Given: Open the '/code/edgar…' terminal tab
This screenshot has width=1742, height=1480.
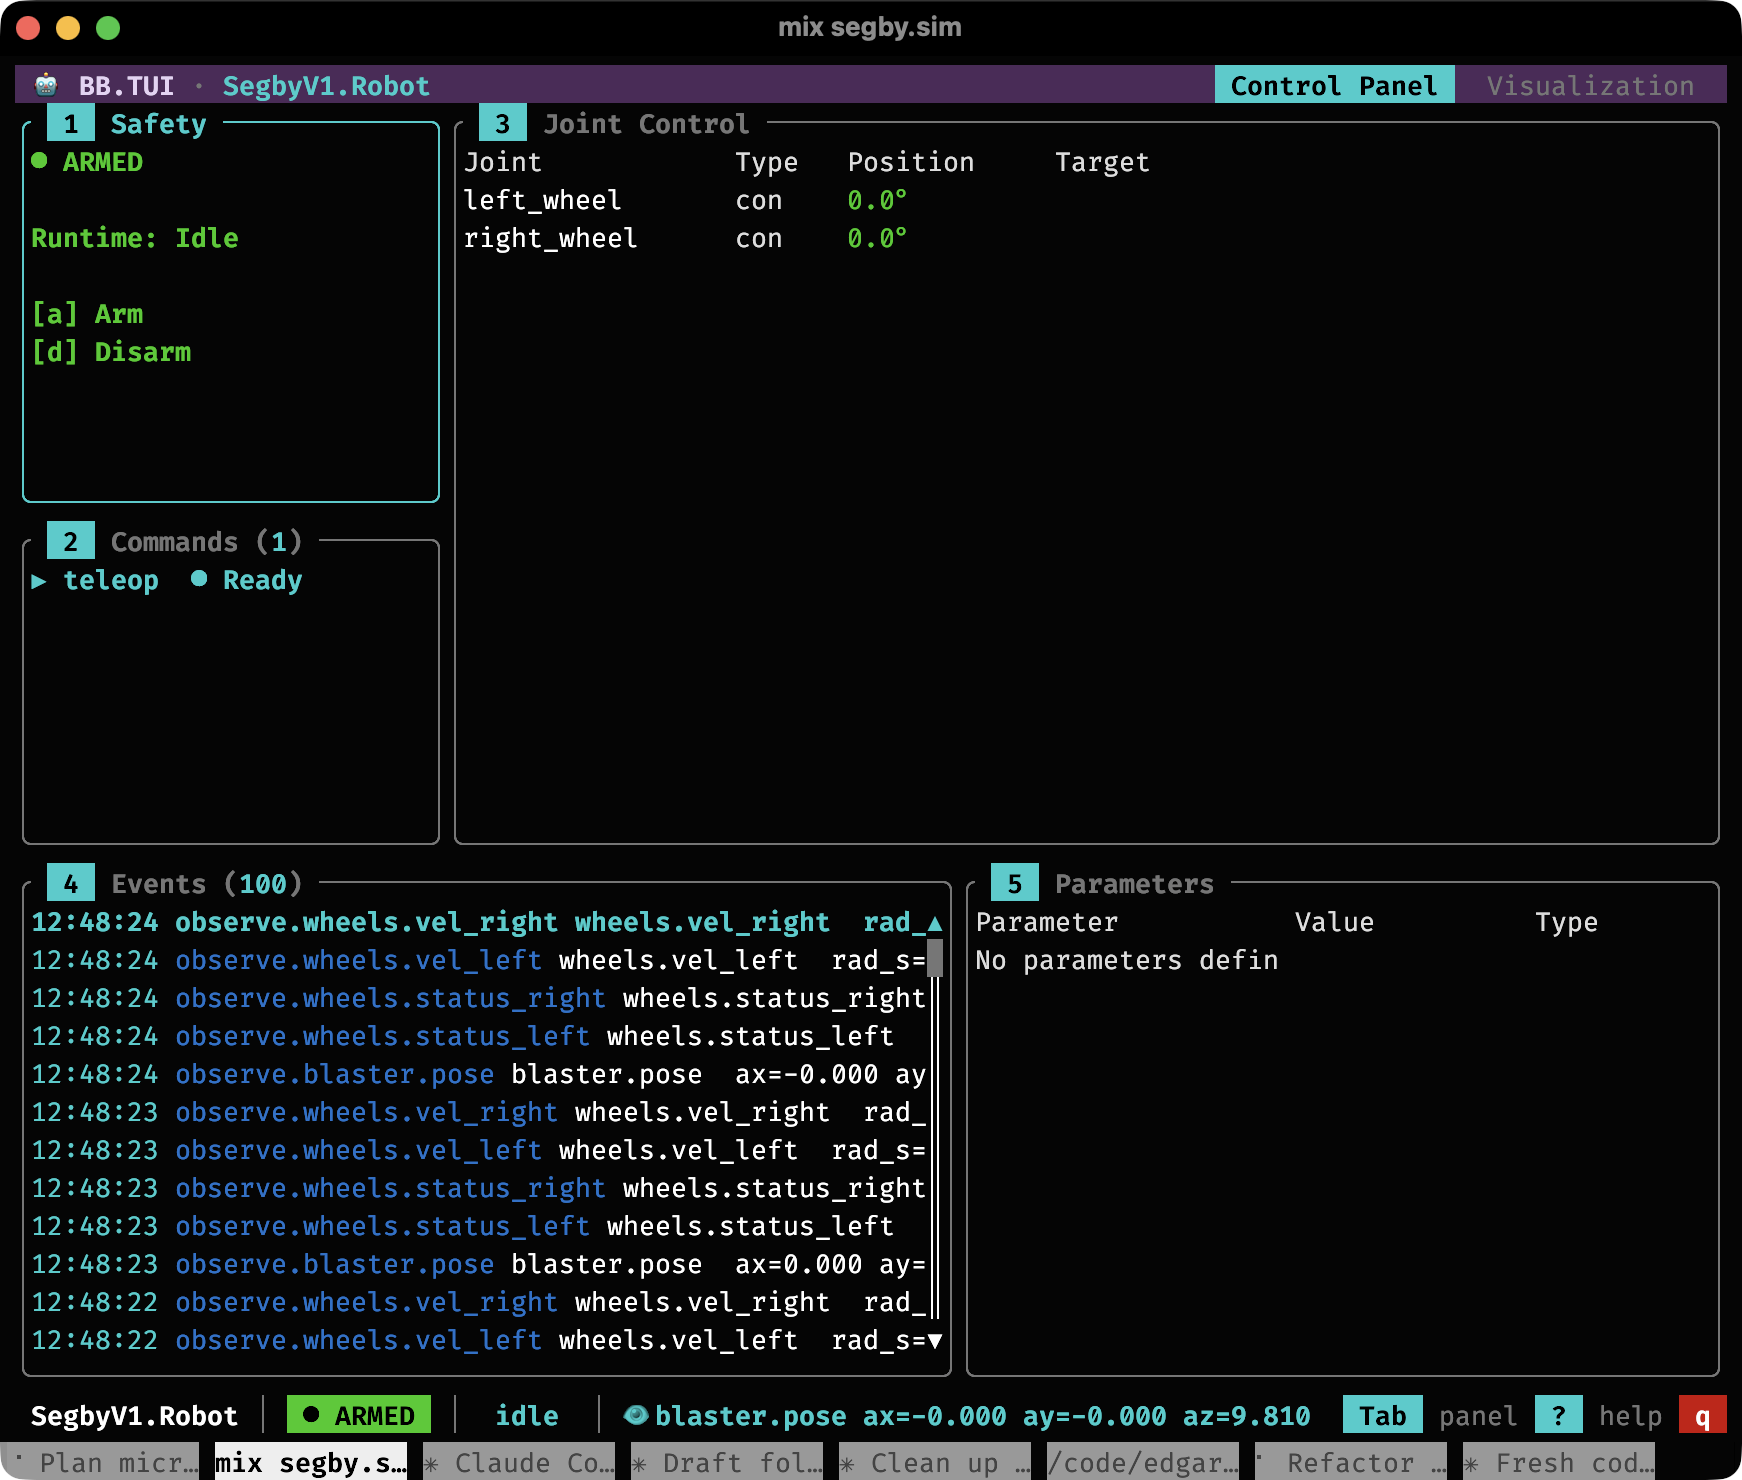Looking at the screenshot, I should pyautogui.click(x=1143, y=1462).
